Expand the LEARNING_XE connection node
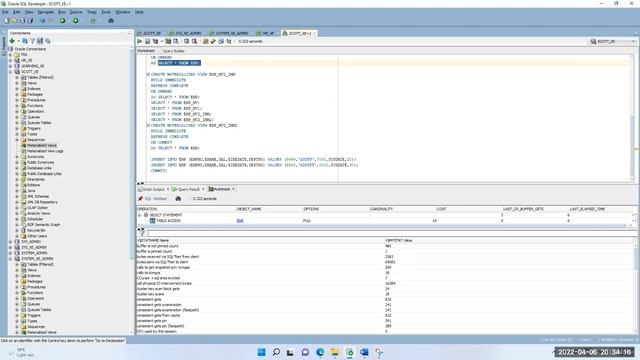Screen dimensions: 640x360 pos(11,66)
